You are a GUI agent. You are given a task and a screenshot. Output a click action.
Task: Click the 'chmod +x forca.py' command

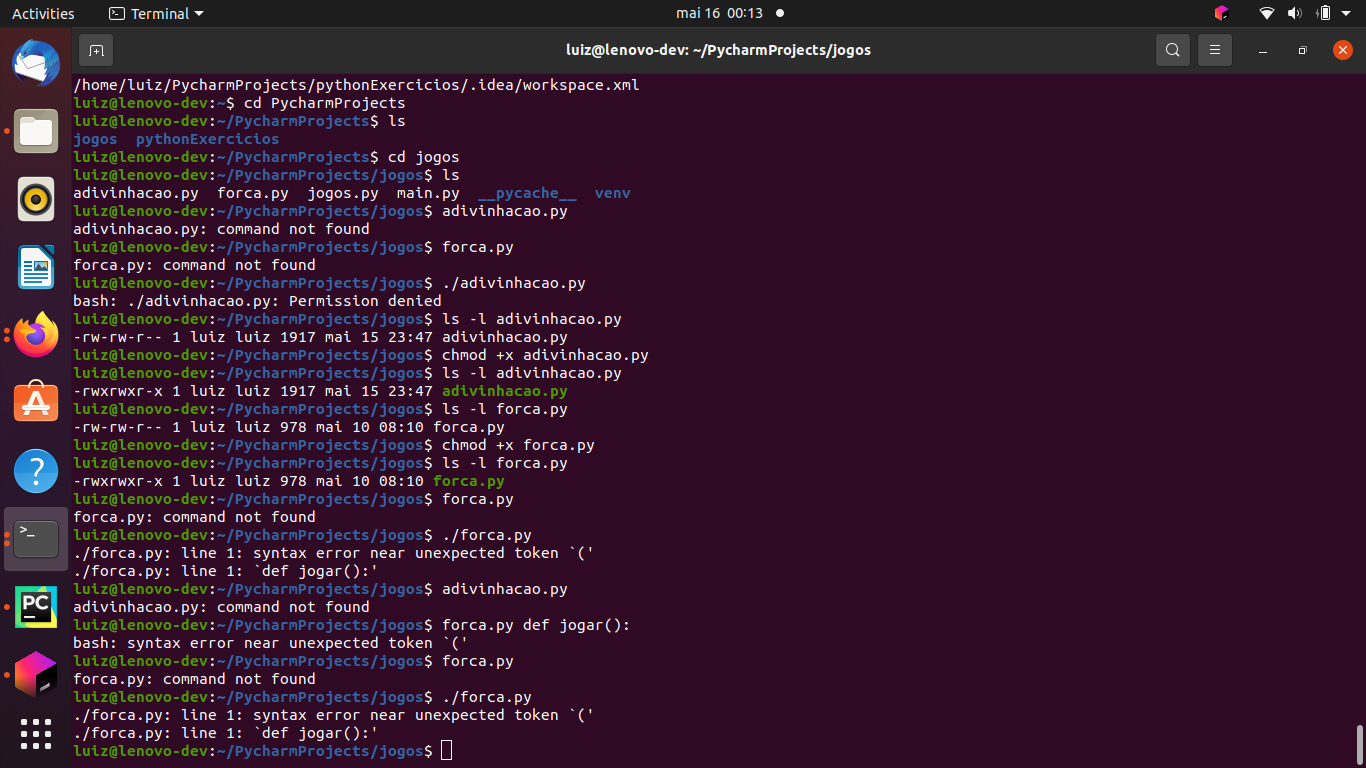click(518, 445)
